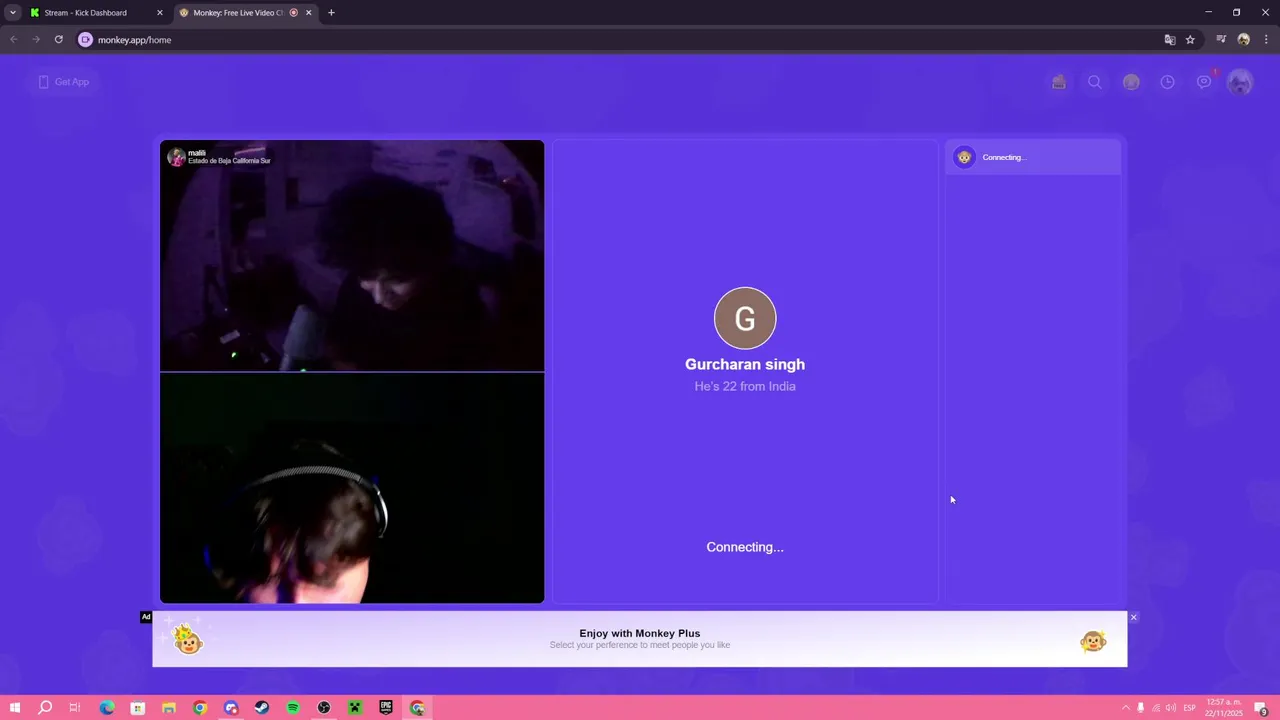Open the Windows Start menu

click(14, 708)
